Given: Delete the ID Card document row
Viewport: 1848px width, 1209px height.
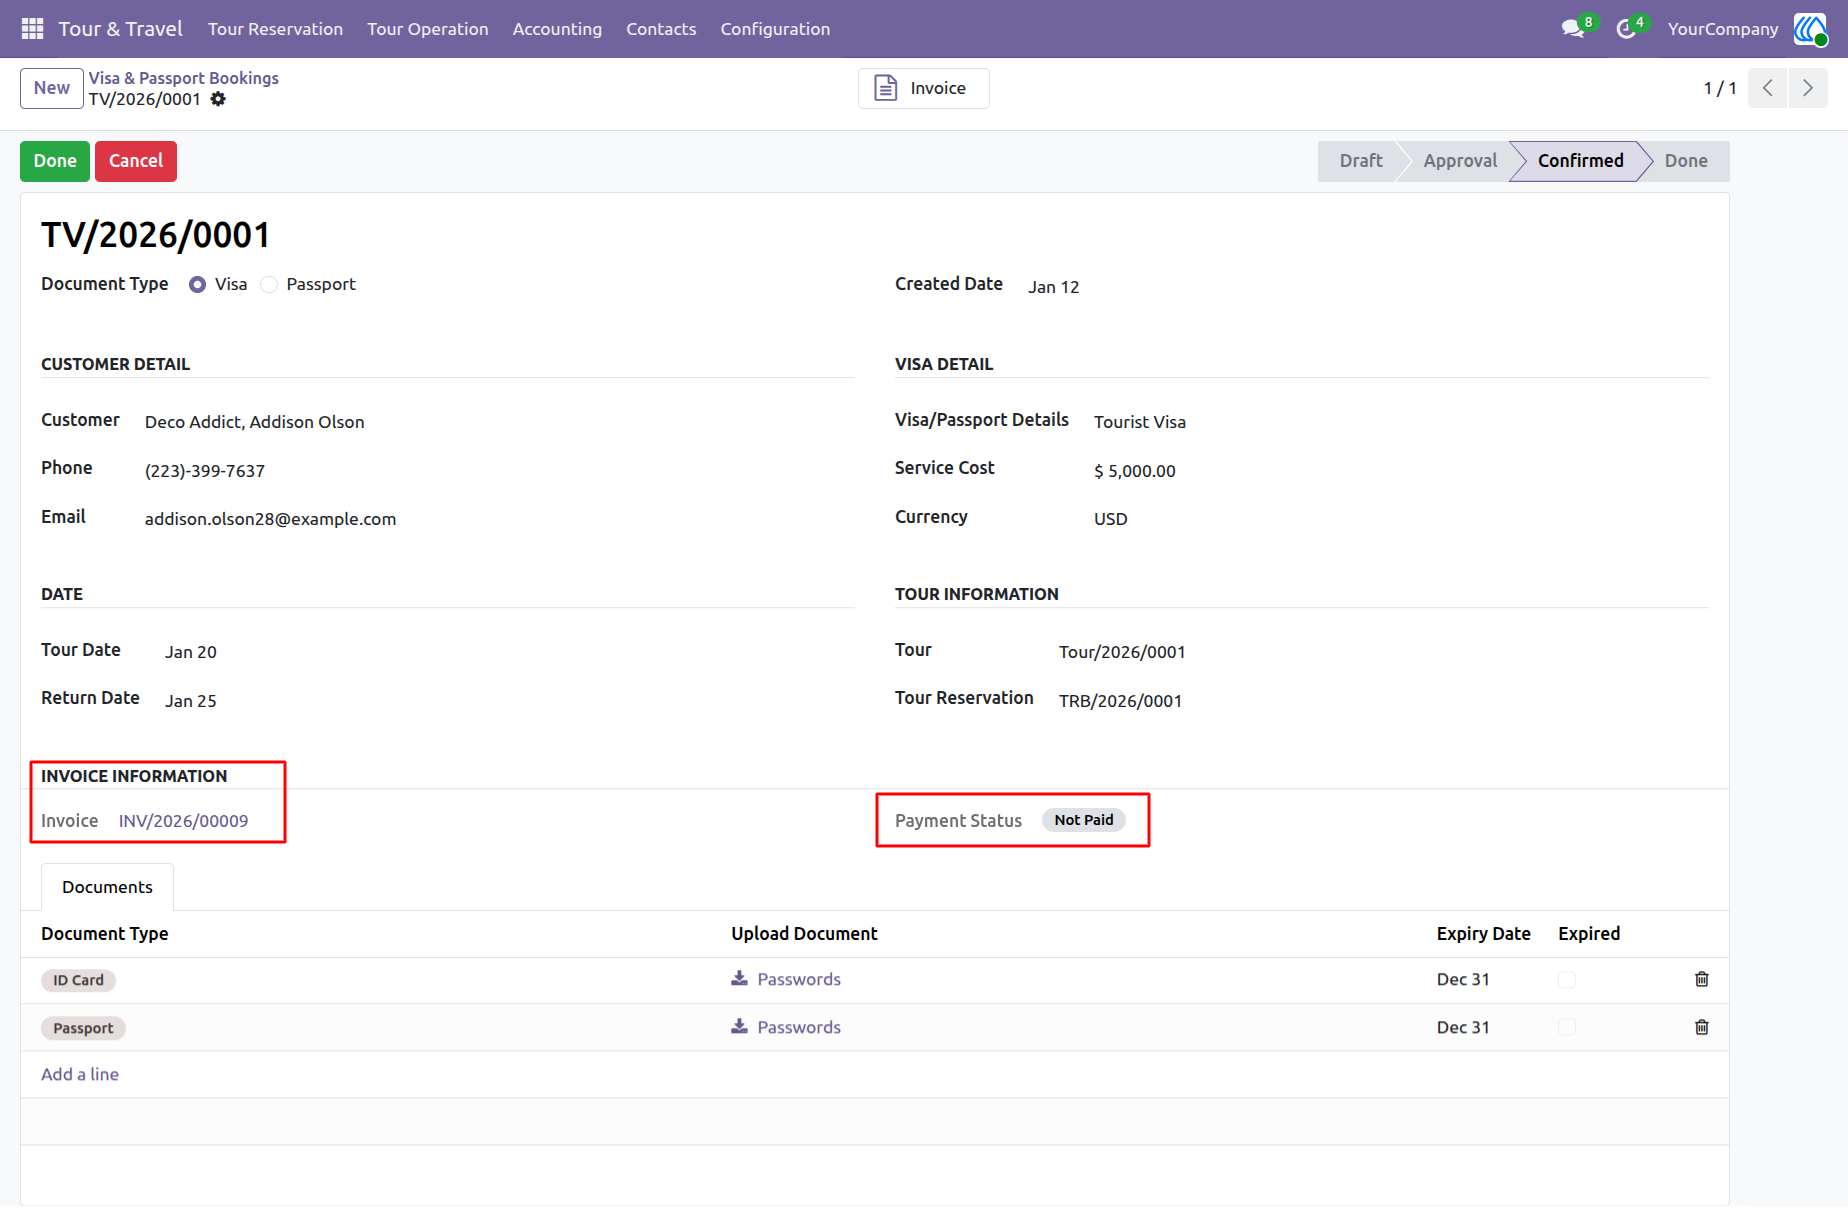Looking at the screenshot, I should [x=1702, y=979].
